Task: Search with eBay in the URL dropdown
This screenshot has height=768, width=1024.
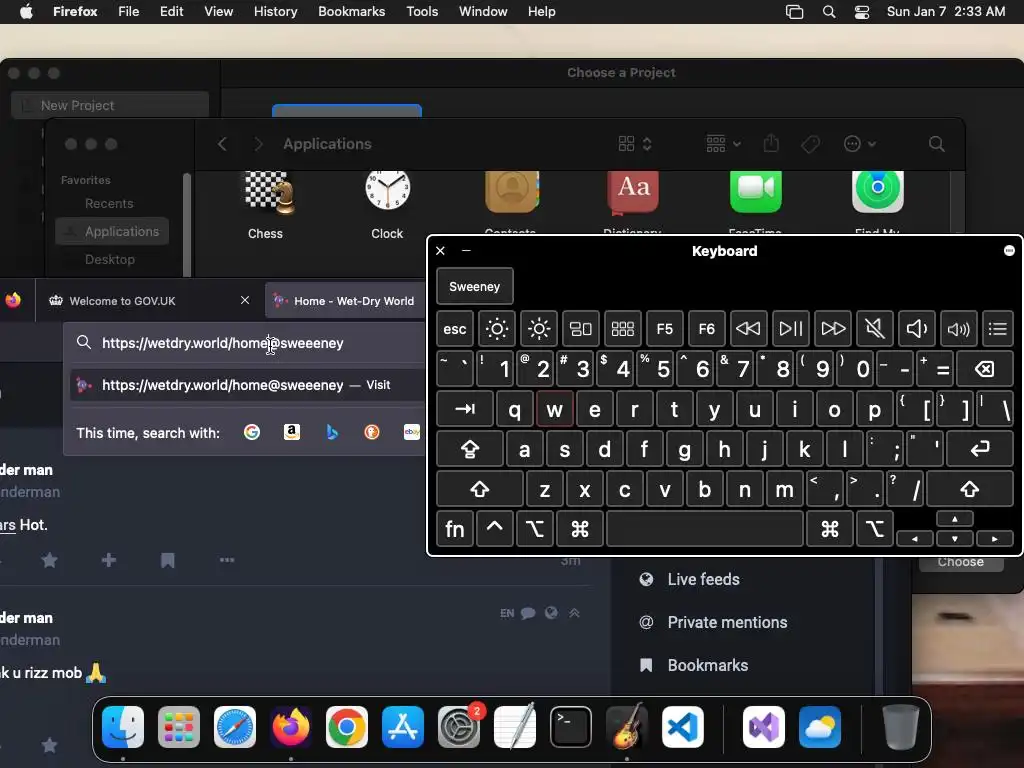Action: tap(412, 432)
